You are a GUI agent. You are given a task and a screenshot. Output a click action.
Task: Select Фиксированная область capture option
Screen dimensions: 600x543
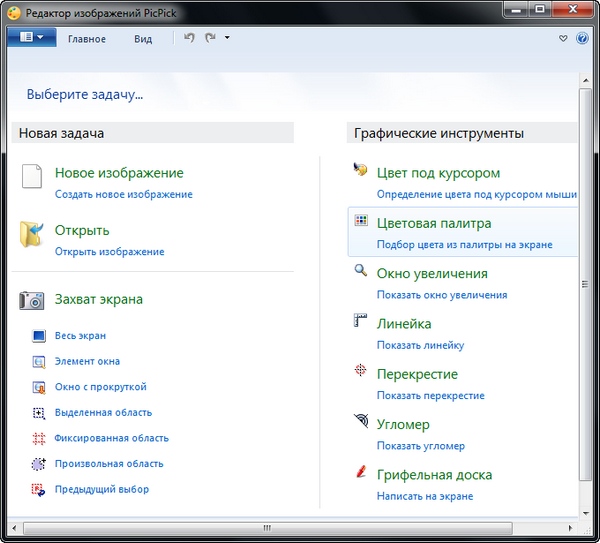111,438
